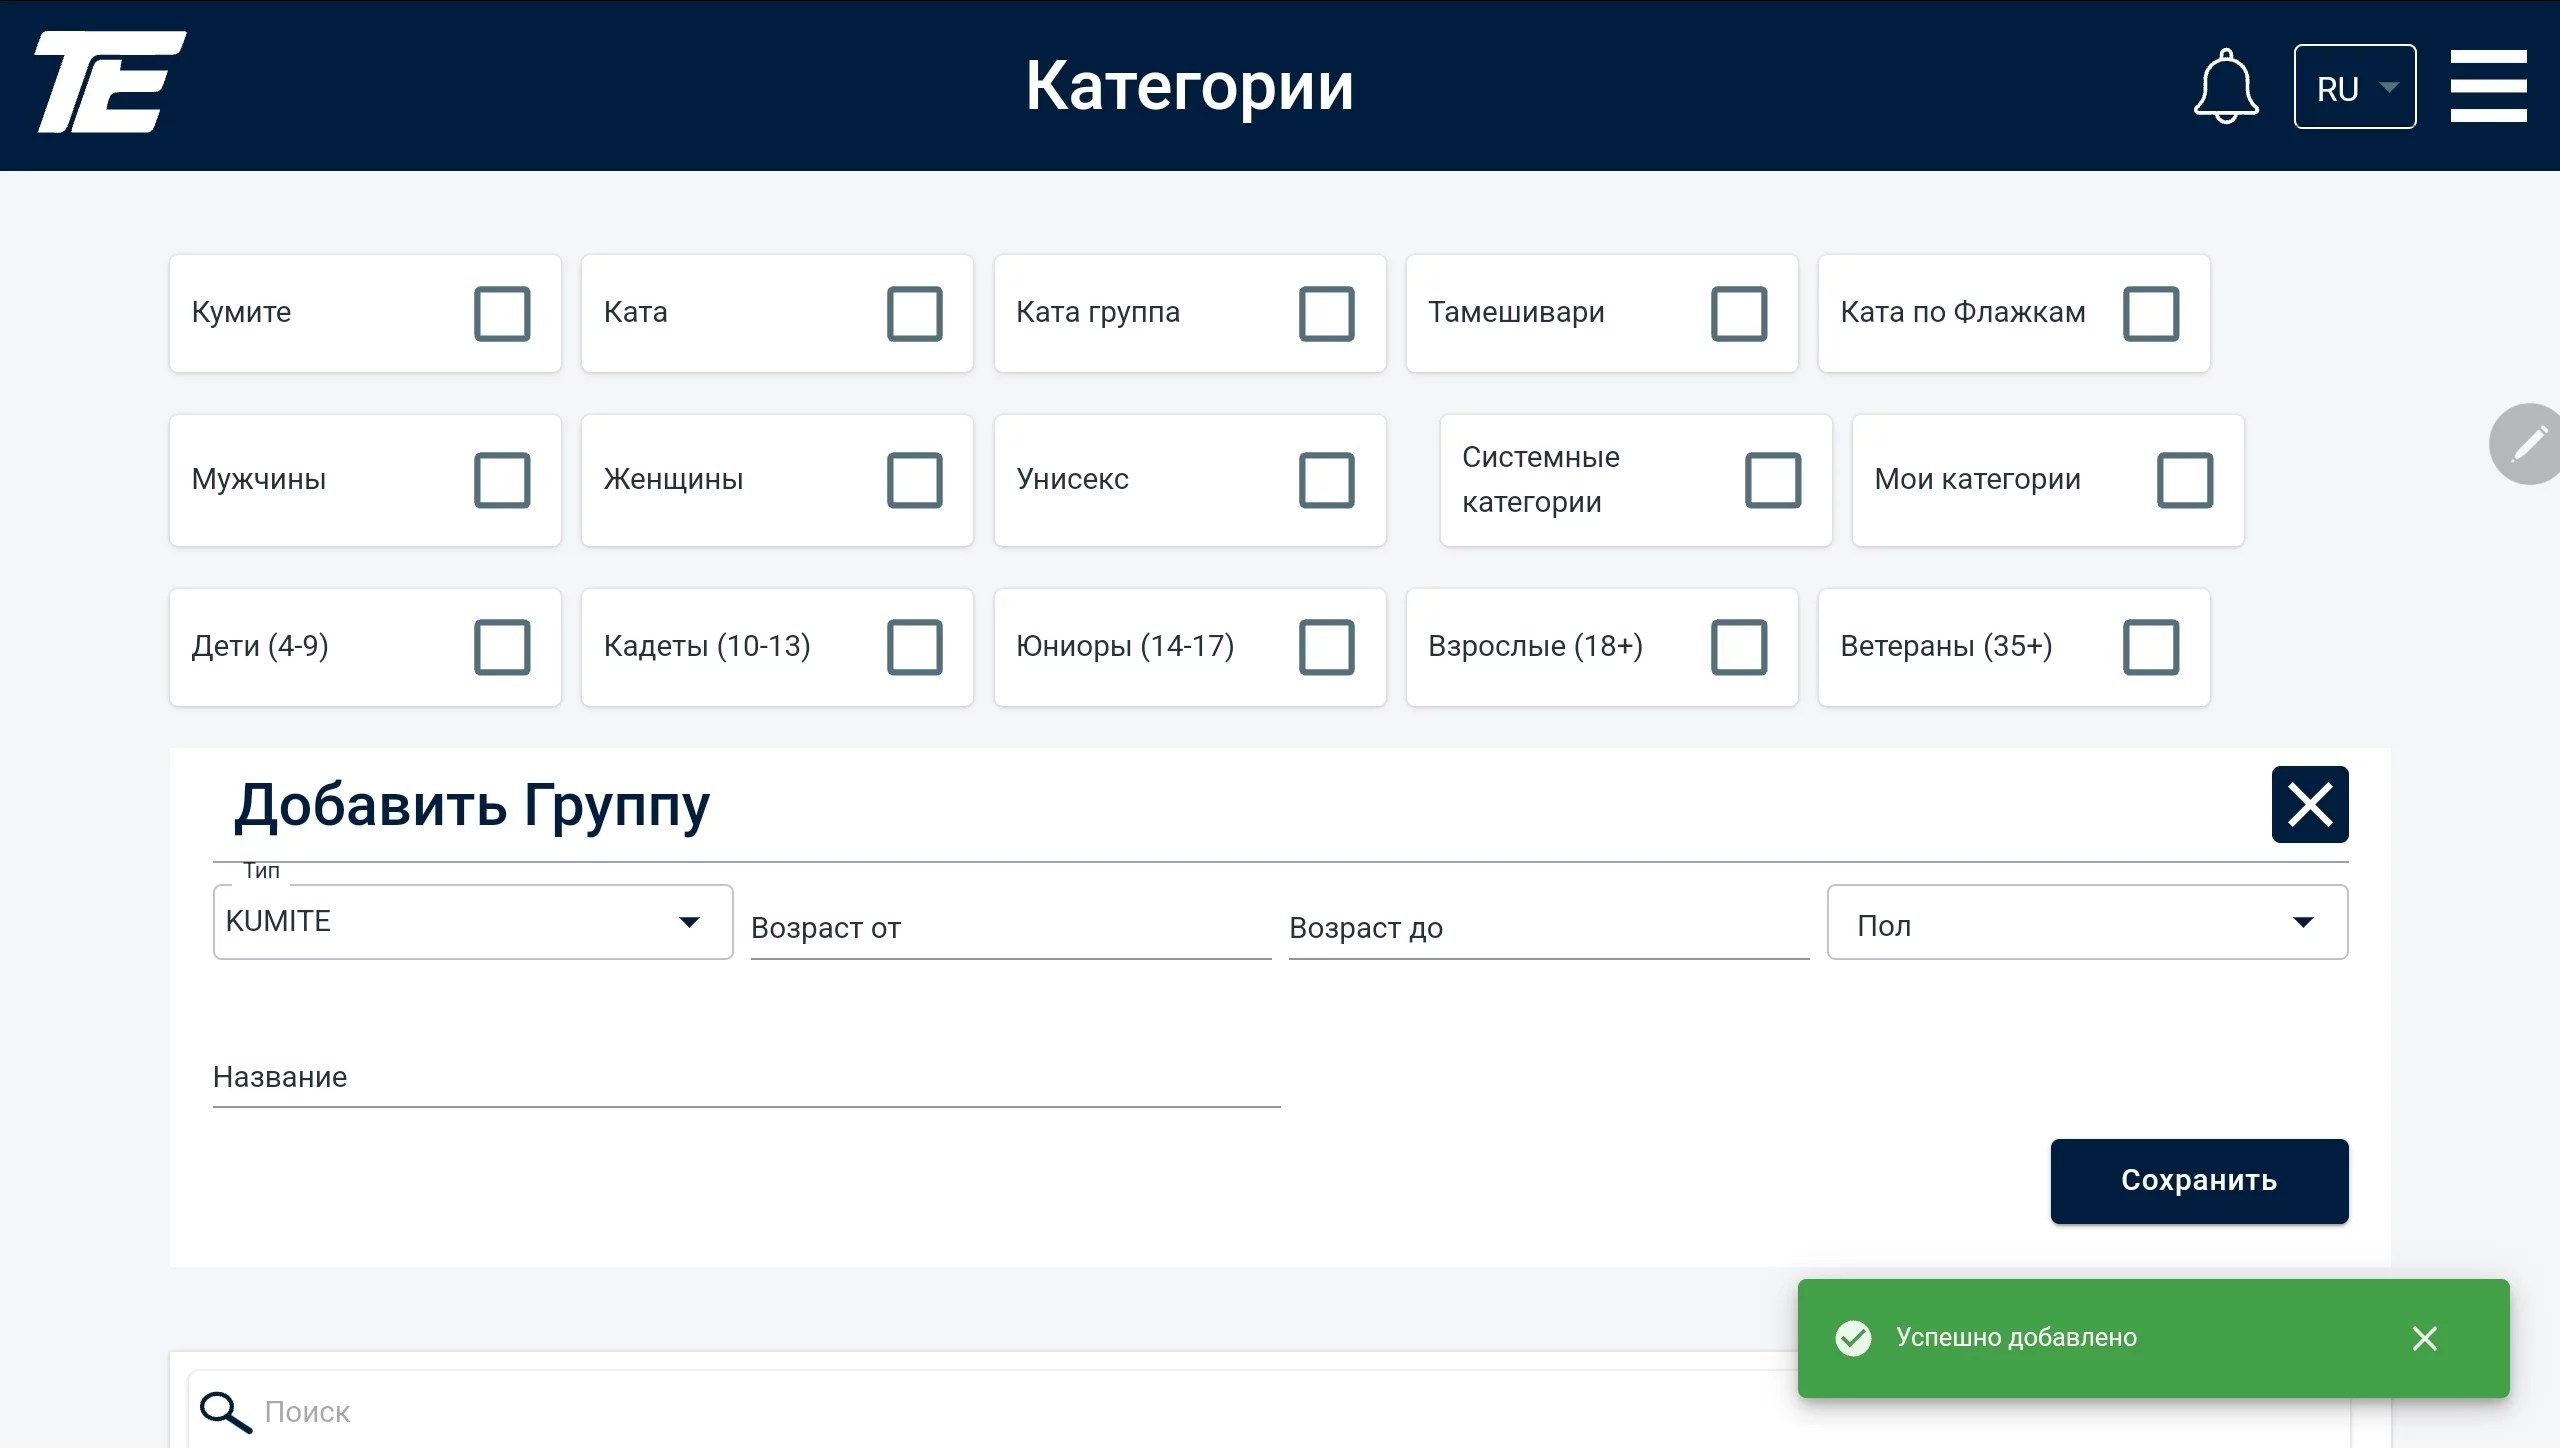The width and height of the screenshot is (2560, 1448).
Task: Open the hamburger menu
Action: pos(2488,86)
